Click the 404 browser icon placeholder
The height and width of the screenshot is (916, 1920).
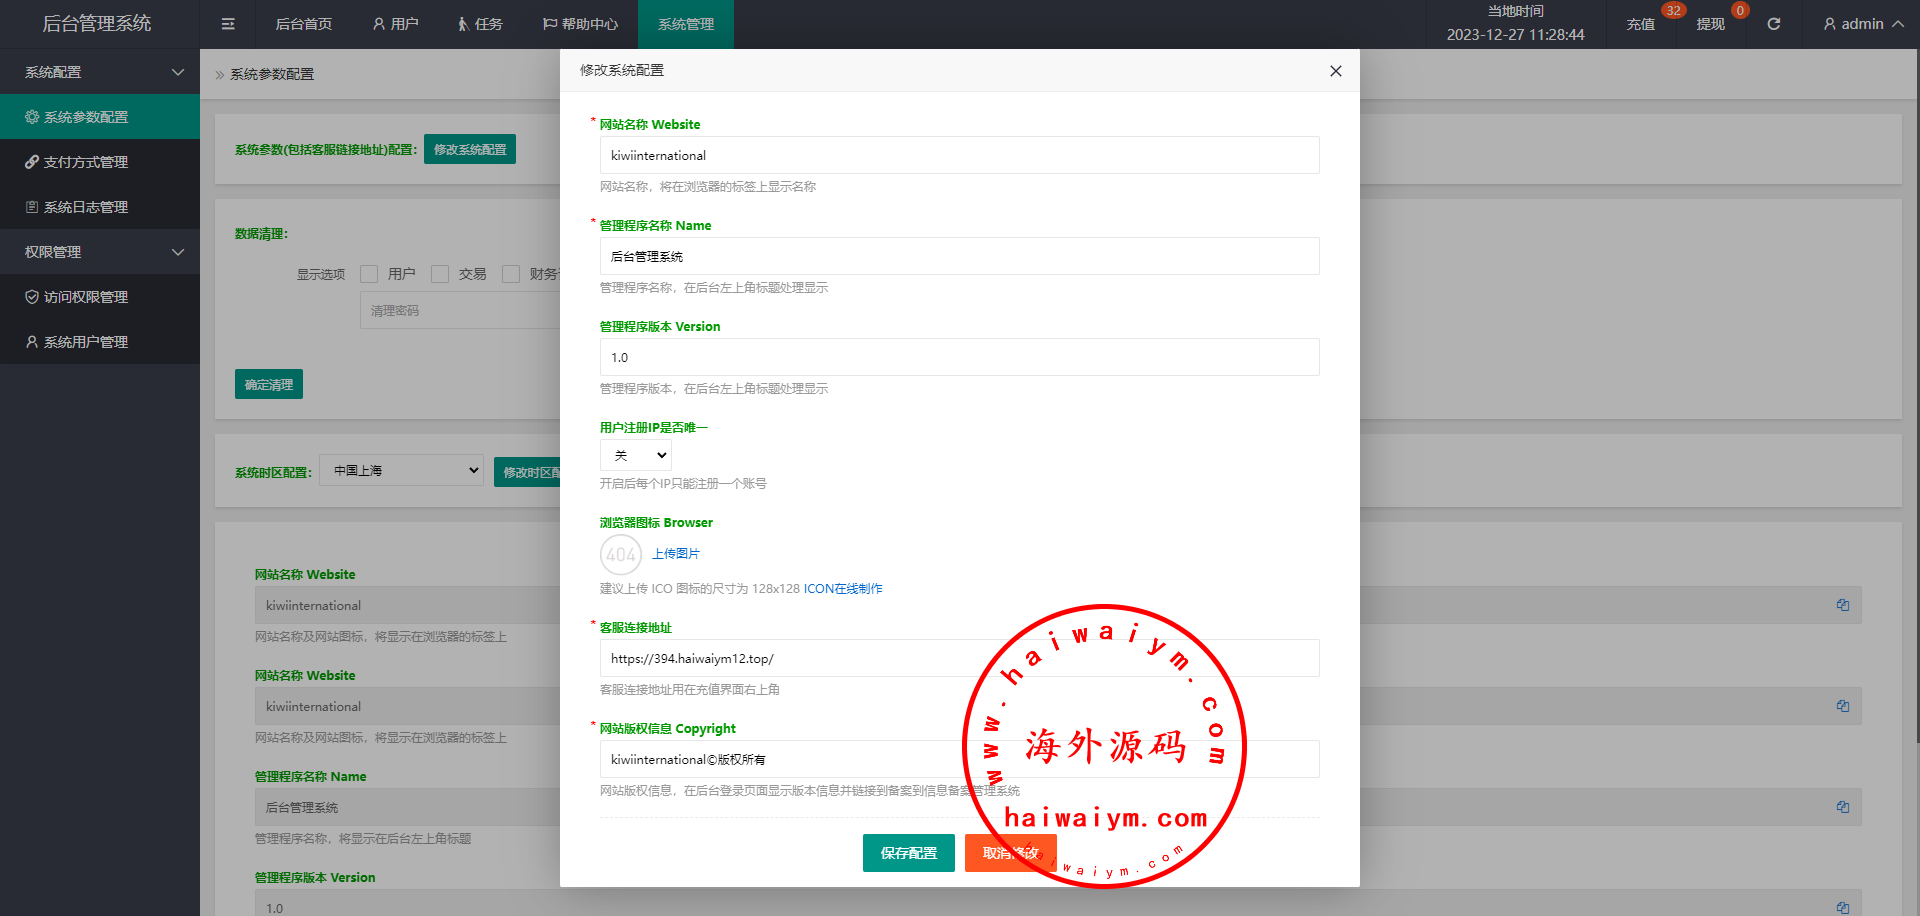click(x=620, y=554)
